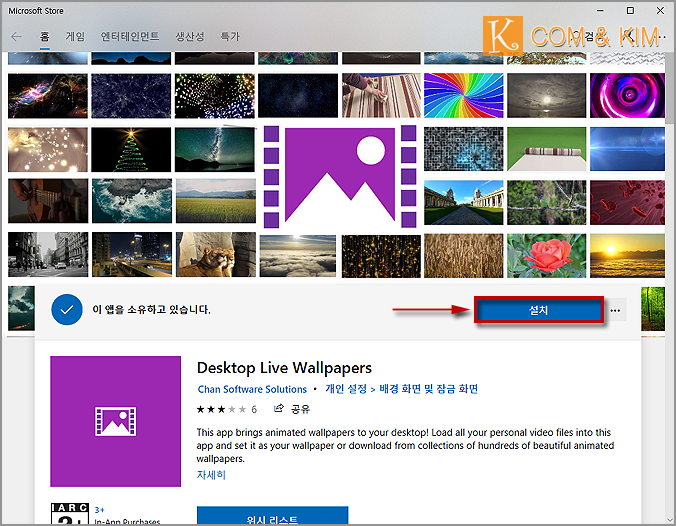
Task: Select the black-and-white city street thumbnail
Action: click(x=48, y=254)
